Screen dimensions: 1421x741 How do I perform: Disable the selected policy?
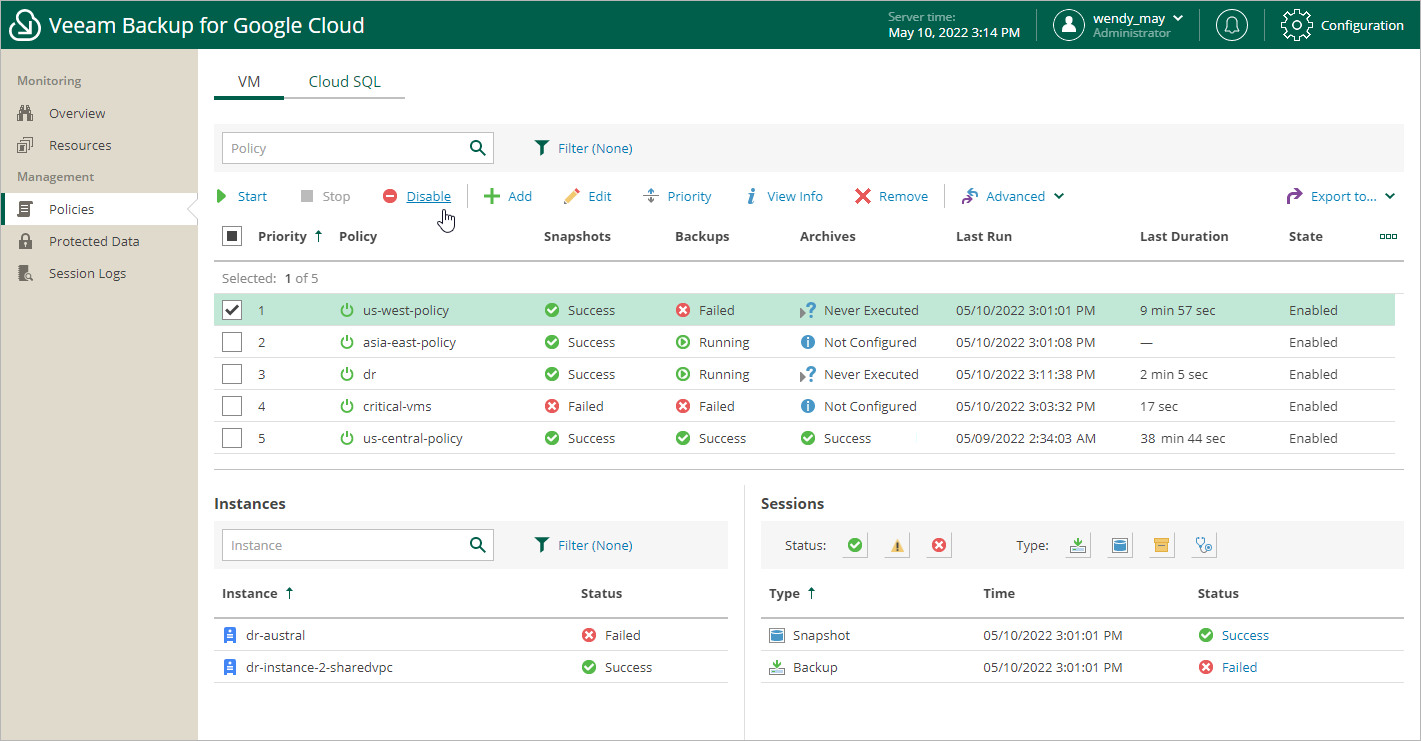[417, 196]
